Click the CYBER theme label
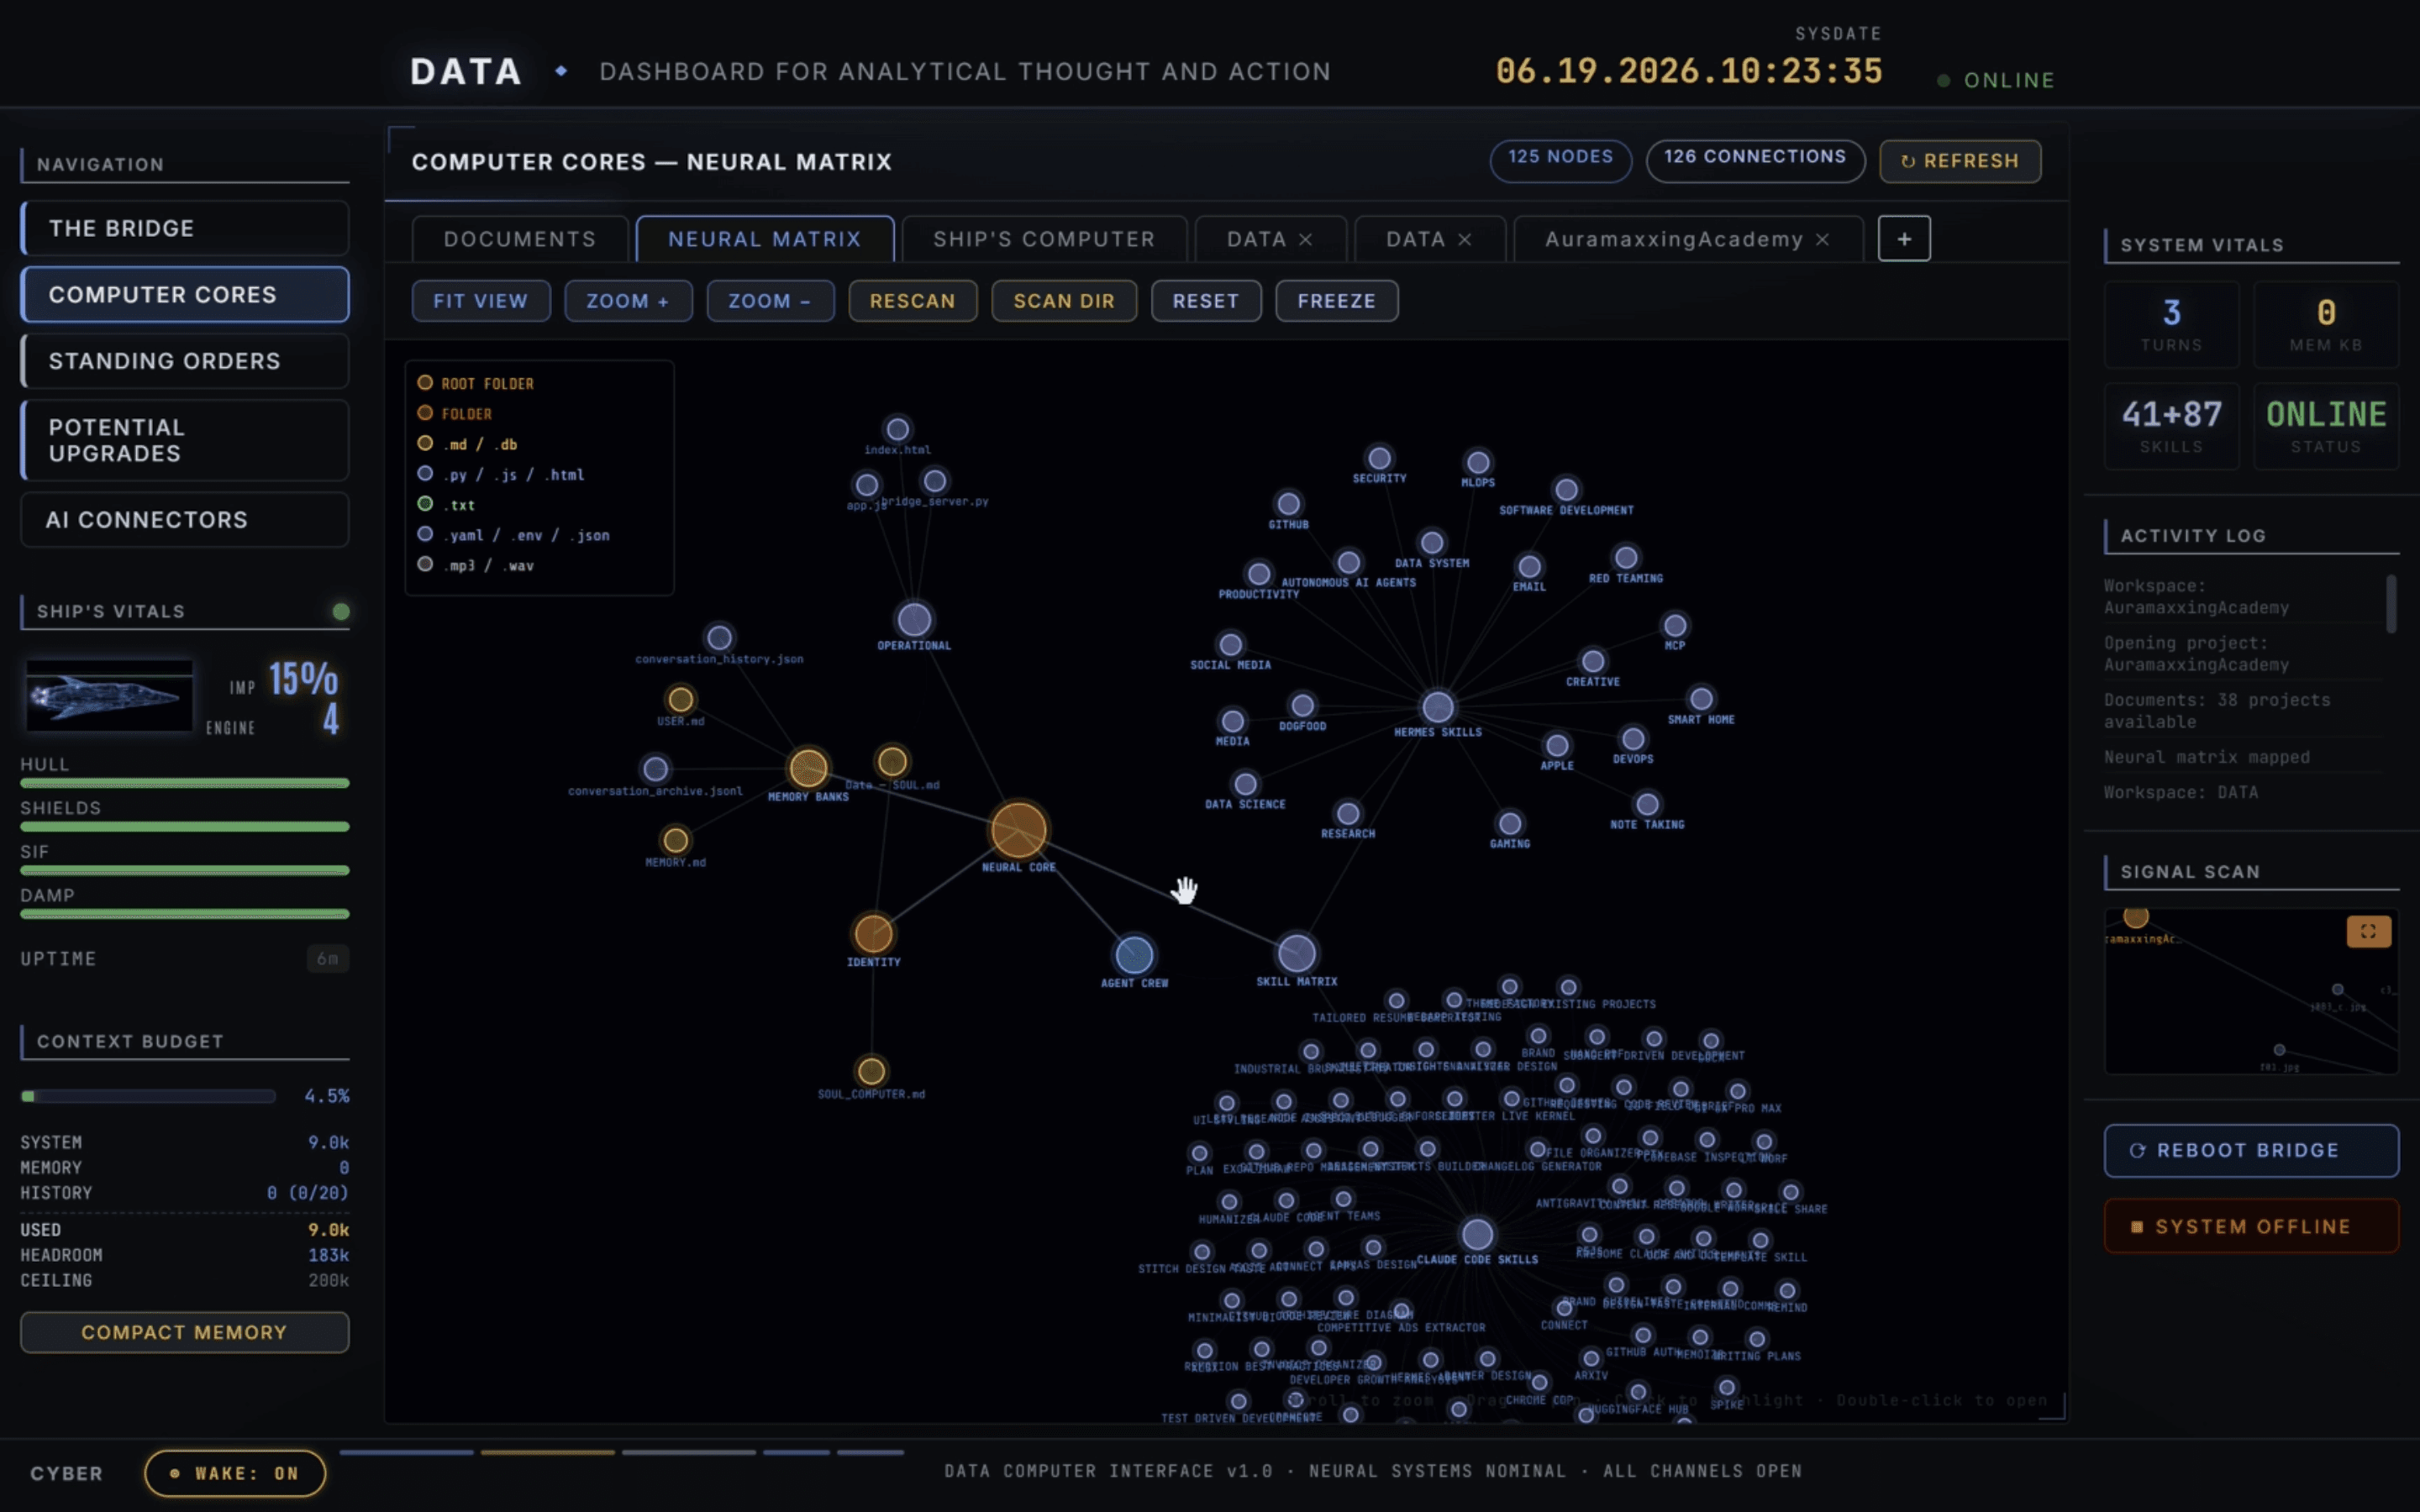This screenshot has width=2420, height=1512. 66,1473
